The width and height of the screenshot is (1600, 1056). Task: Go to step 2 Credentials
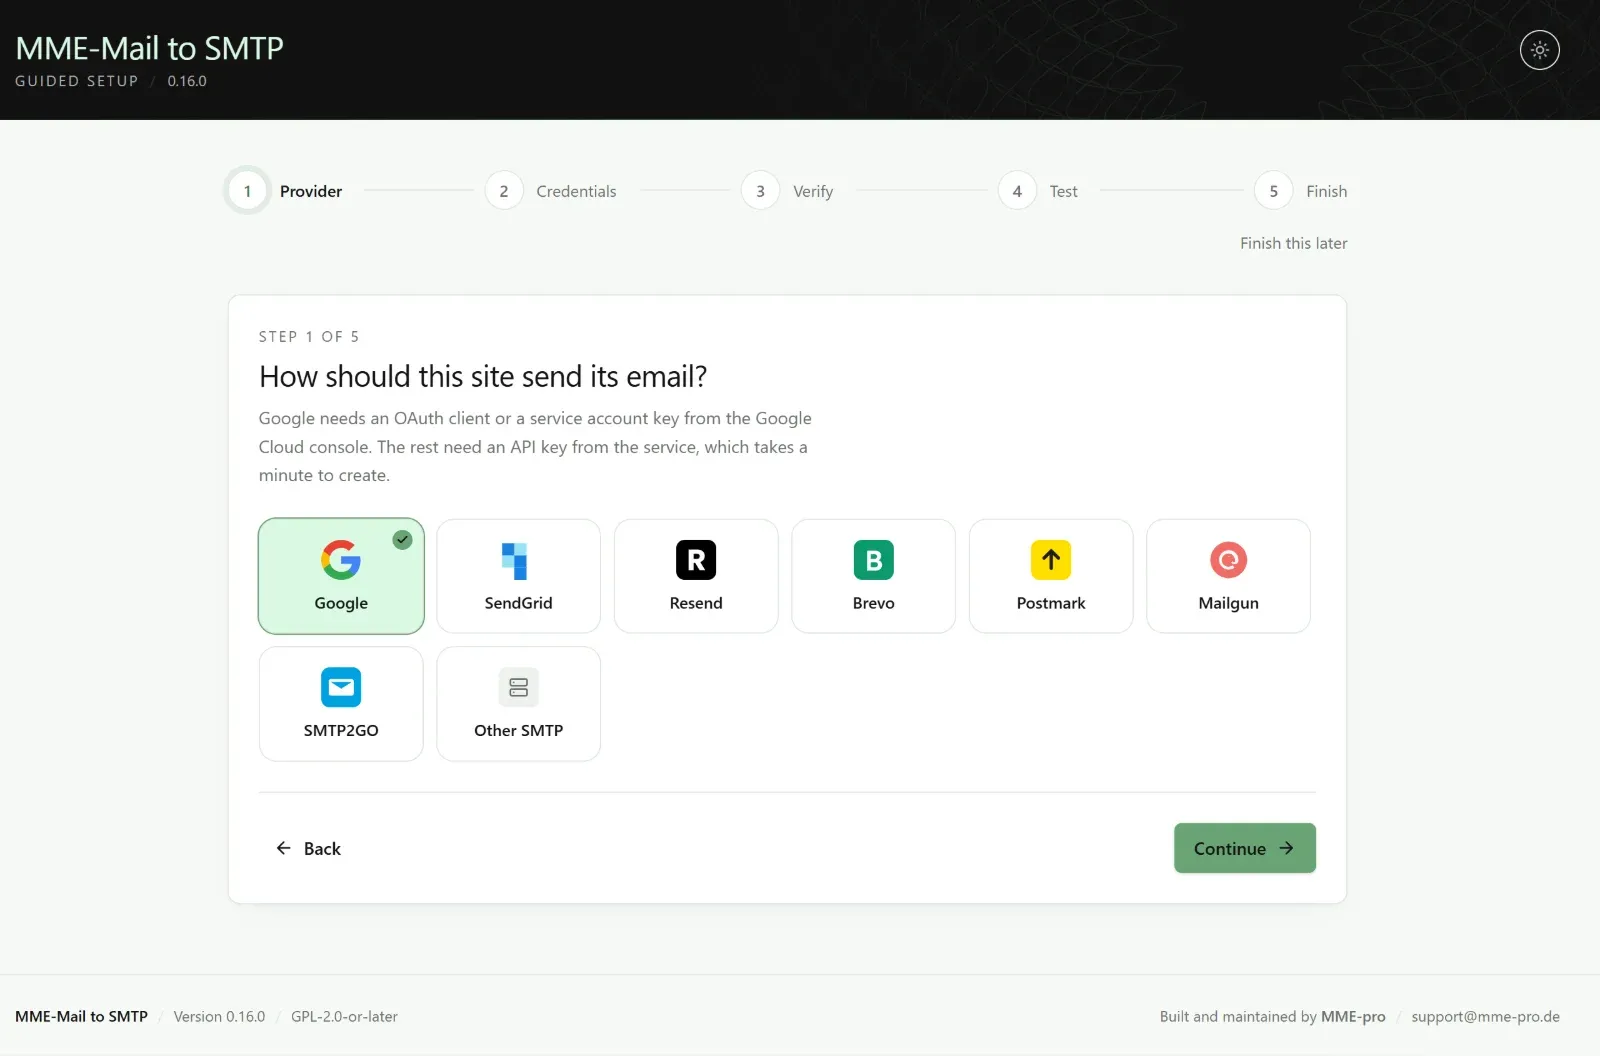551,191
